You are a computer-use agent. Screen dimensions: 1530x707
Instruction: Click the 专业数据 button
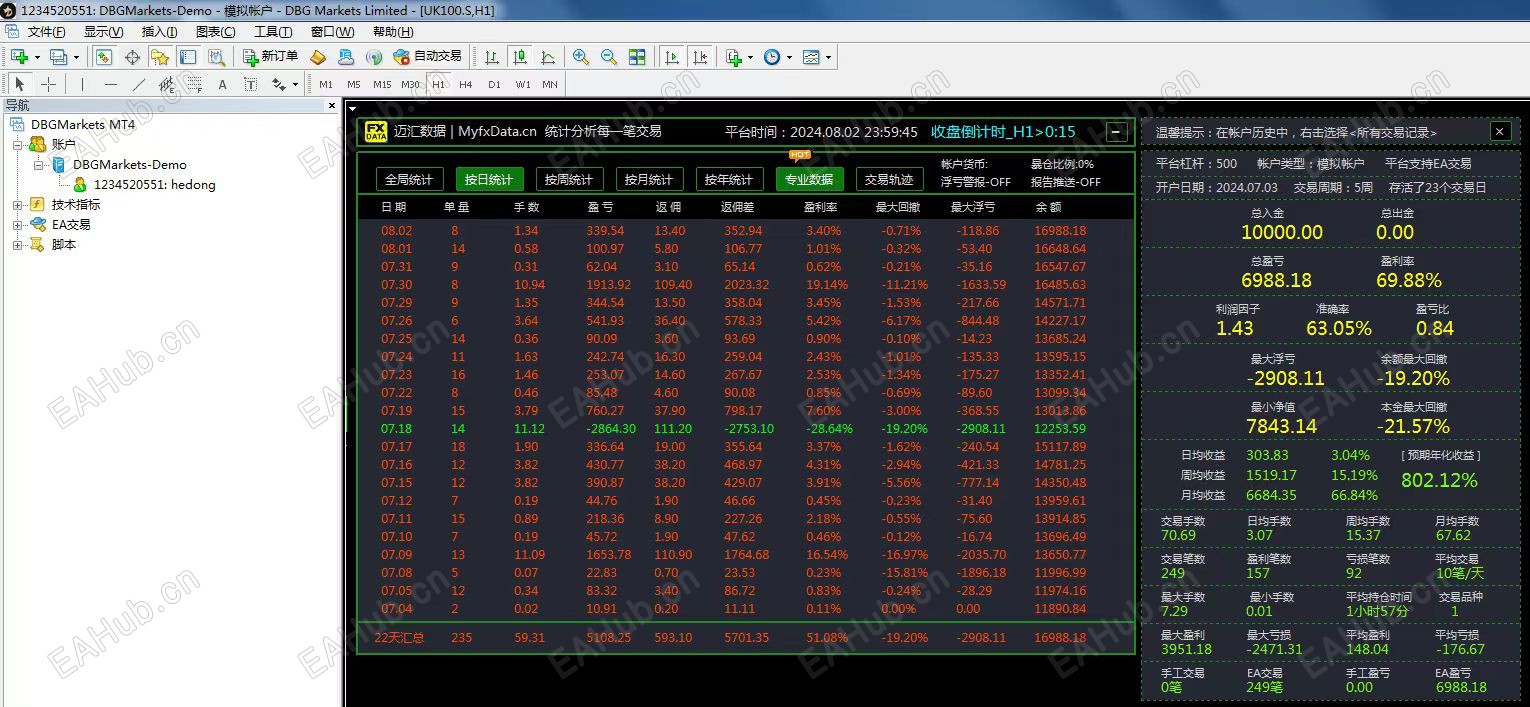(809, 179)
